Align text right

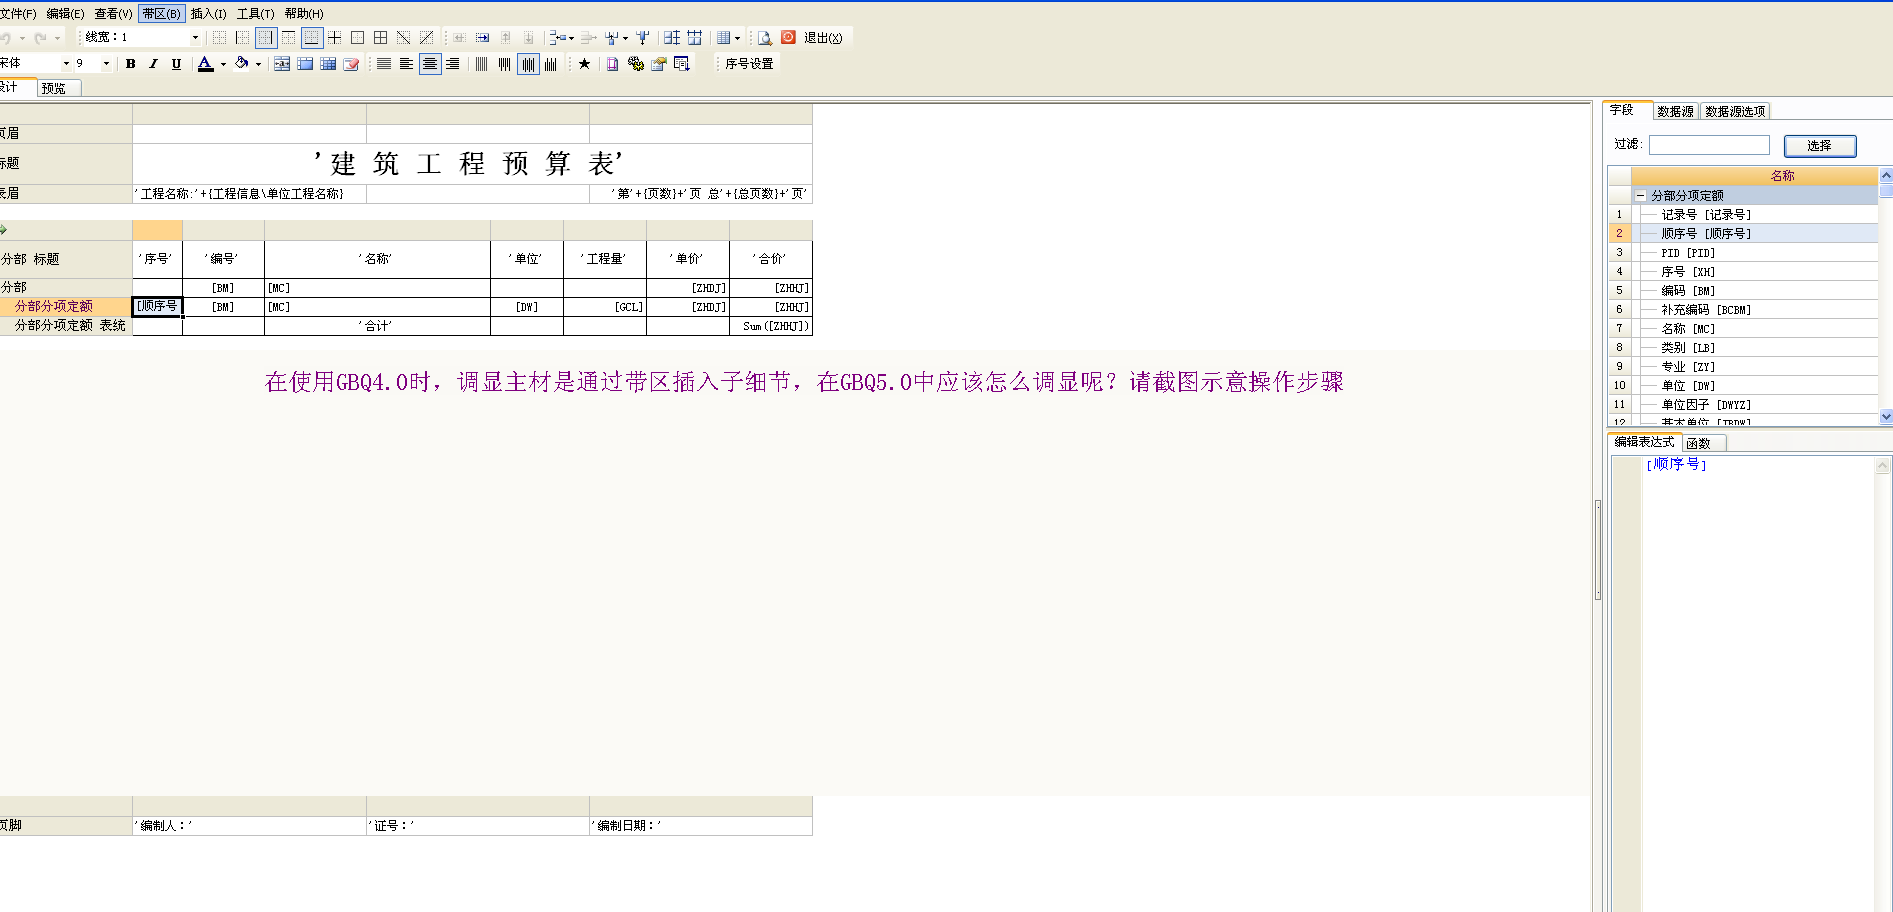tap(453, 64)
